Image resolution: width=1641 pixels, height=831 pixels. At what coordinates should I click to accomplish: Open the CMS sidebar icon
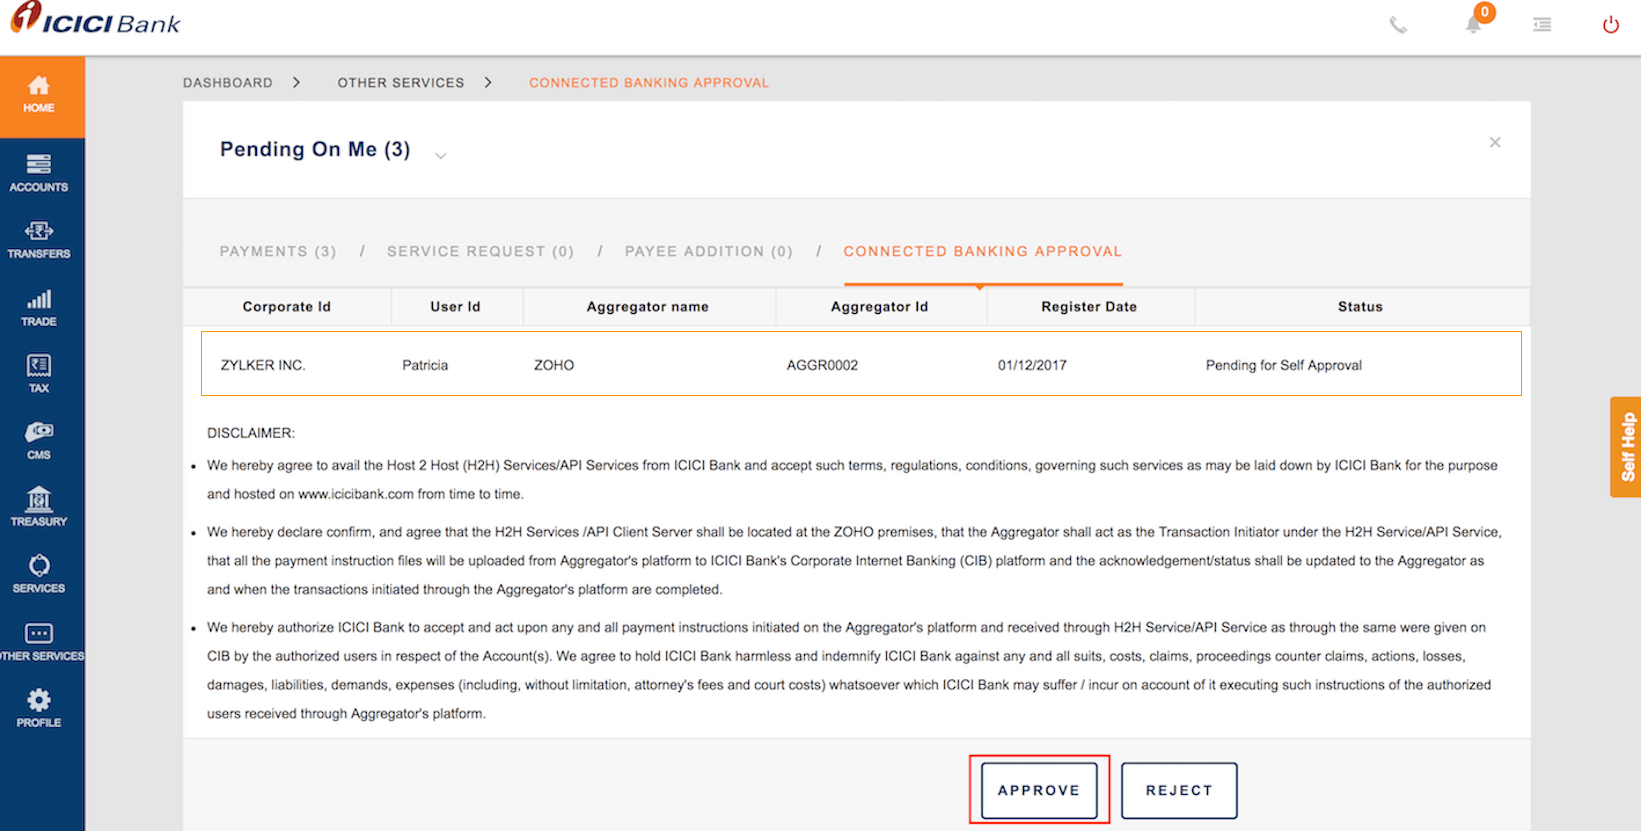[39, 440]
